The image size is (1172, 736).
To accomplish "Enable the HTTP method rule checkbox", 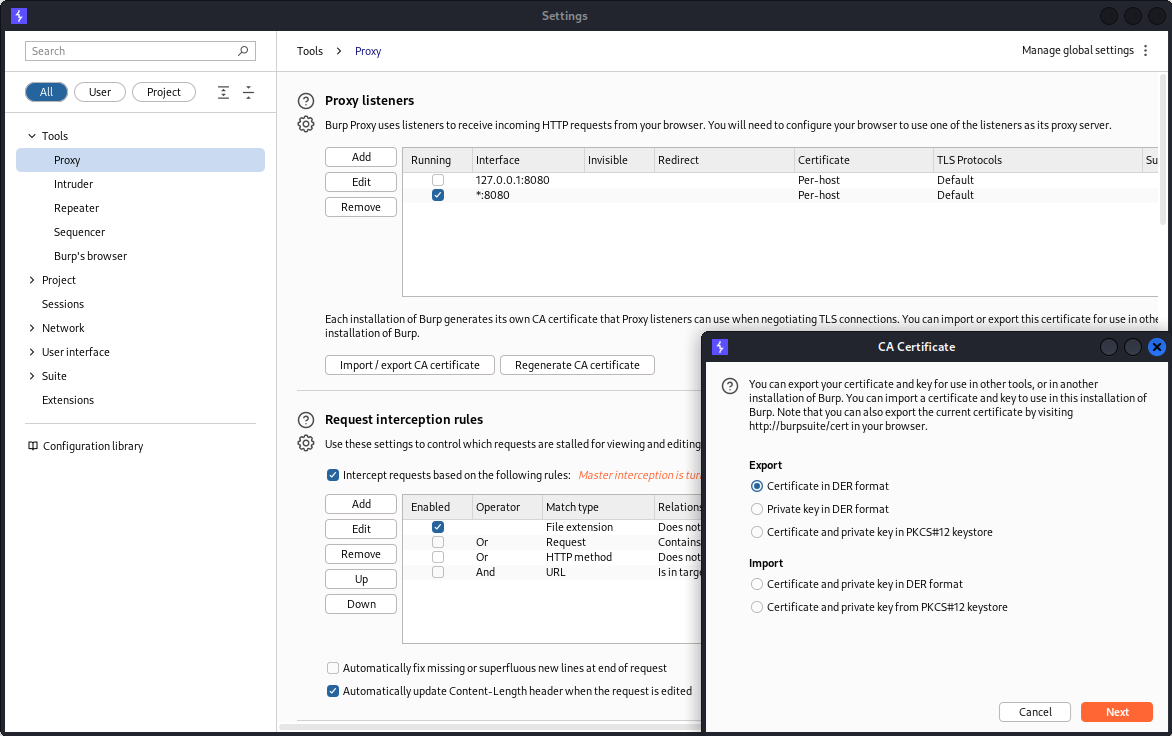I will point(438,557).
